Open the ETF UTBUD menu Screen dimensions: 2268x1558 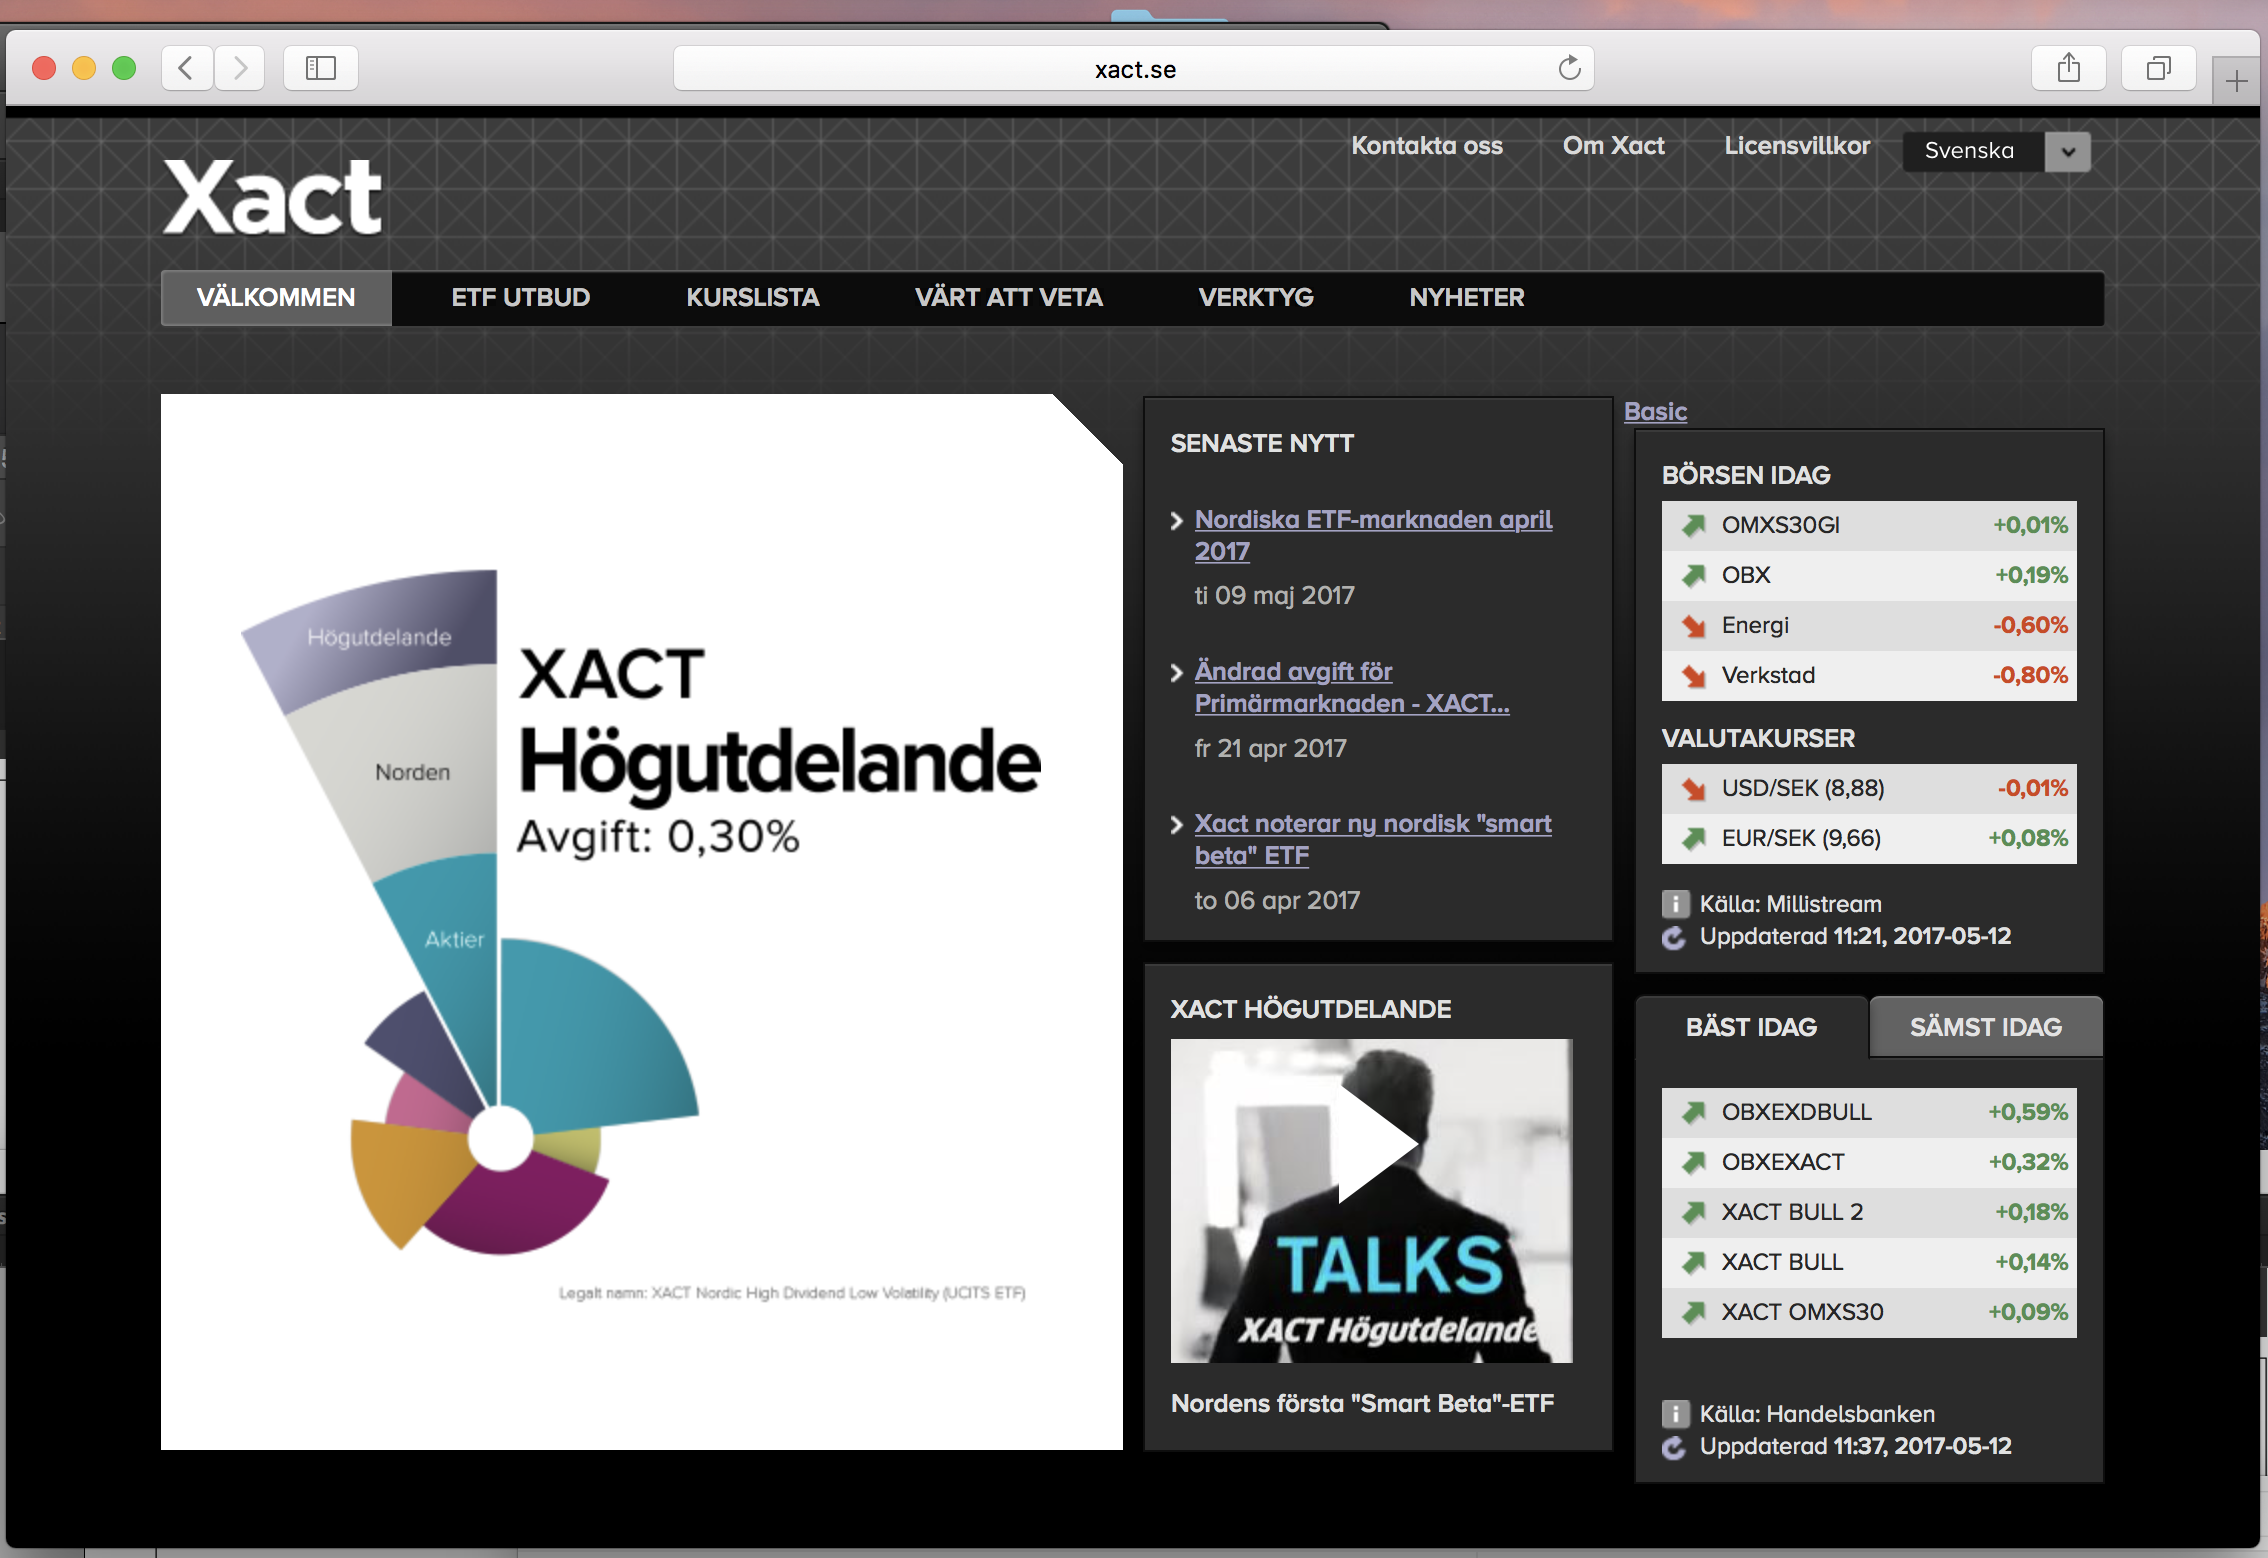click(520, 298)
